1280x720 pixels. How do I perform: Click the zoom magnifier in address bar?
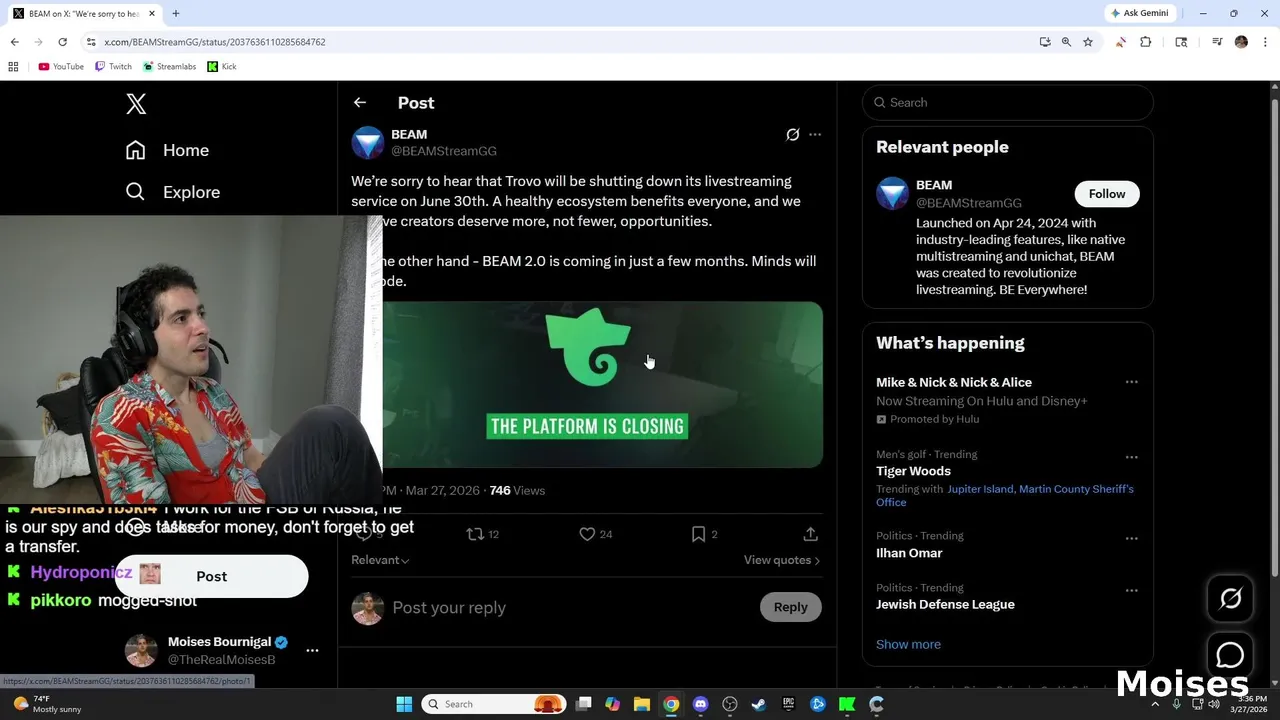pyautogui.click(x=1066, y=42)
